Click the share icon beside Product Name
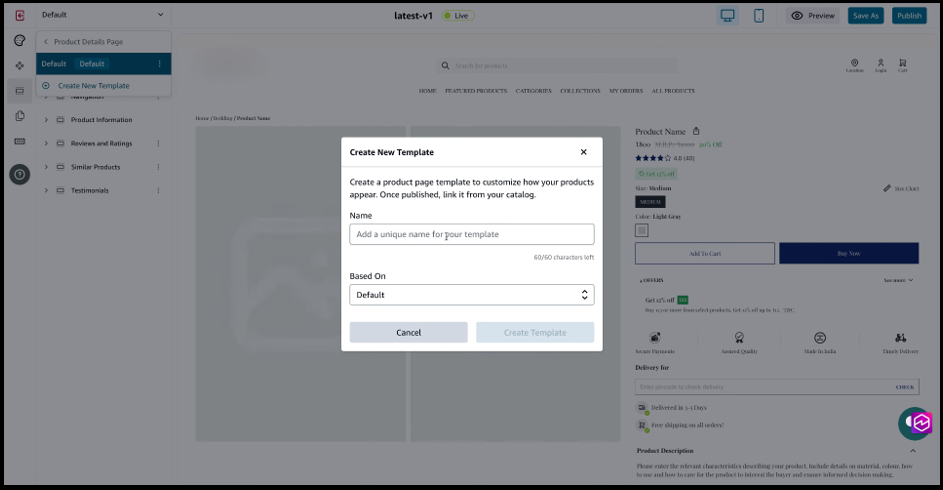The height and width of the screenshot is (490, 943). click(696, 131)
